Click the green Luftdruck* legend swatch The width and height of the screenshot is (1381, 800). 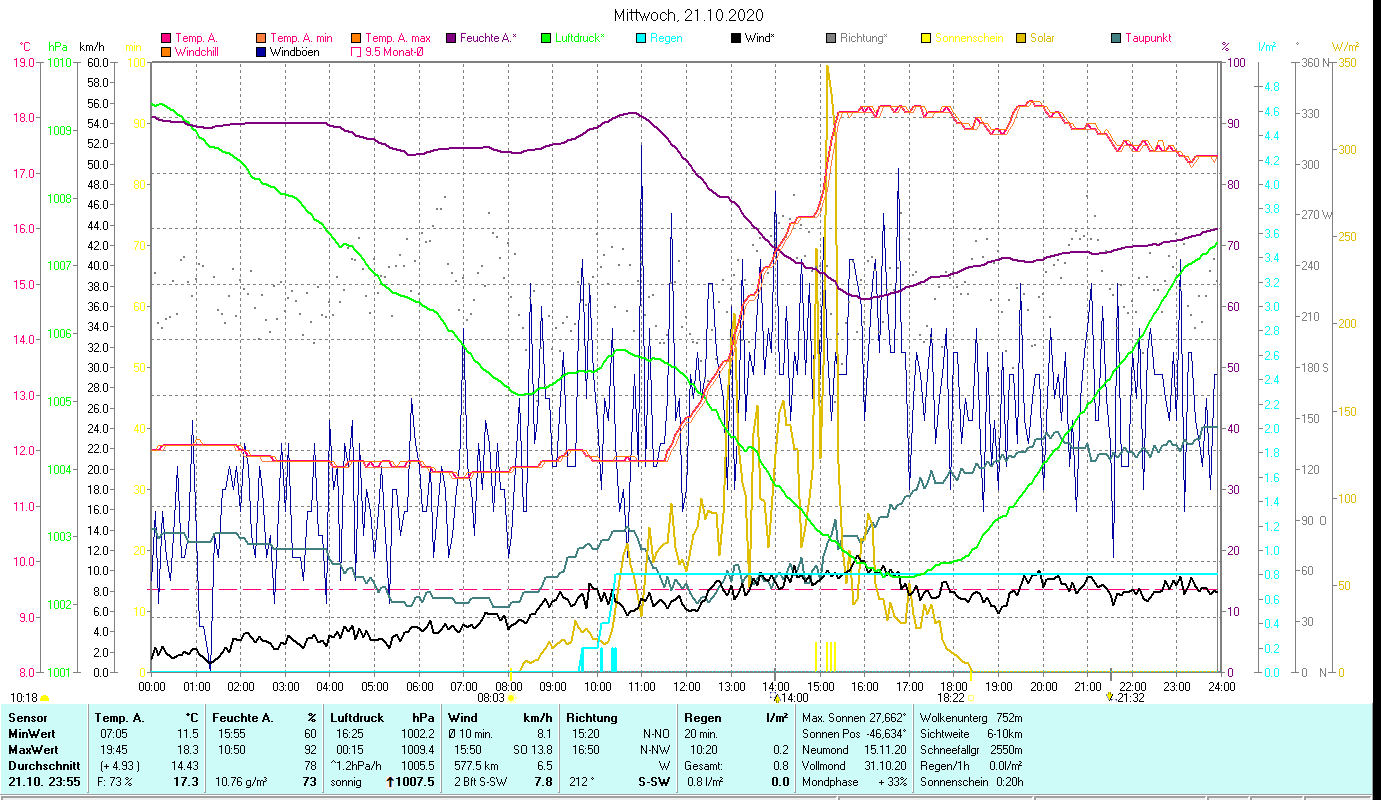546,38
